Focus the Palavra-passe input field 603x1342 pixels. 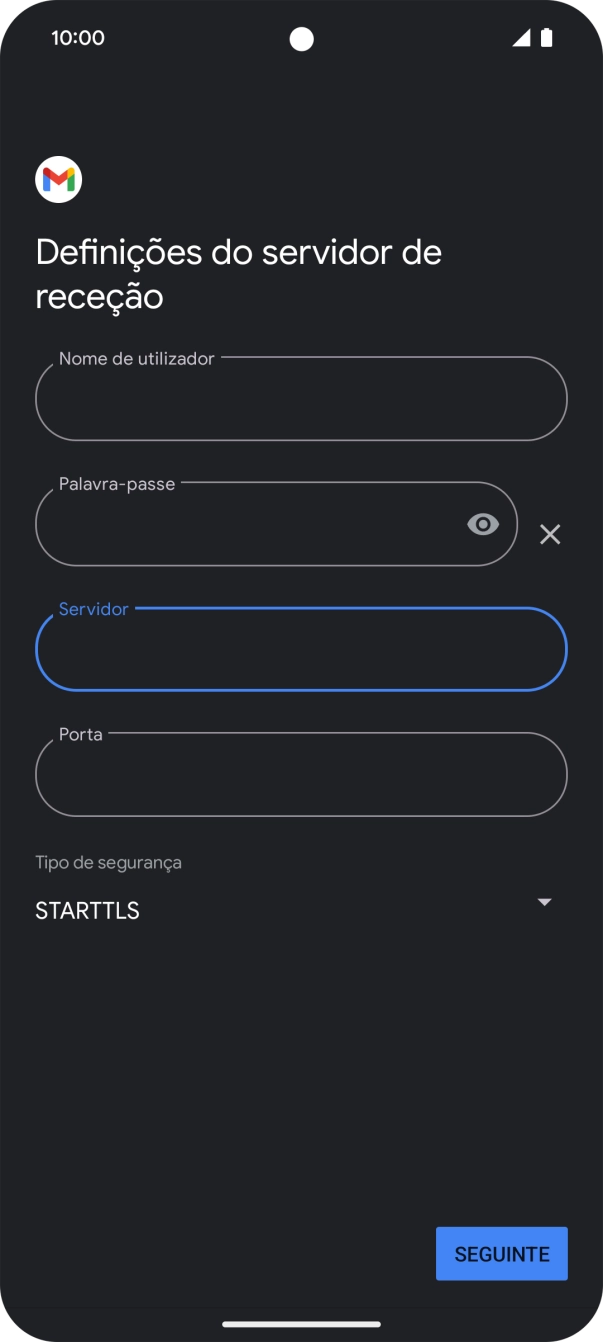[250, 526]
